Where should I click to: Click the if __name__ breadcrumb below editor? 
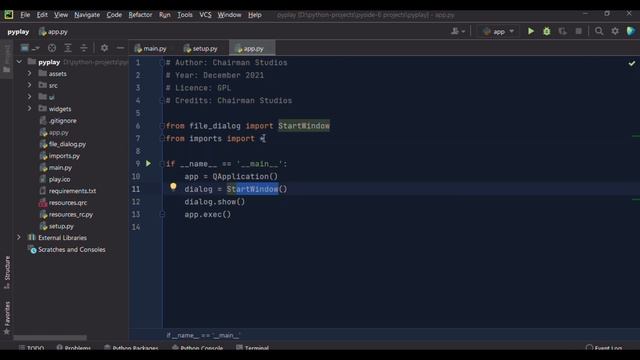point(203,335)
